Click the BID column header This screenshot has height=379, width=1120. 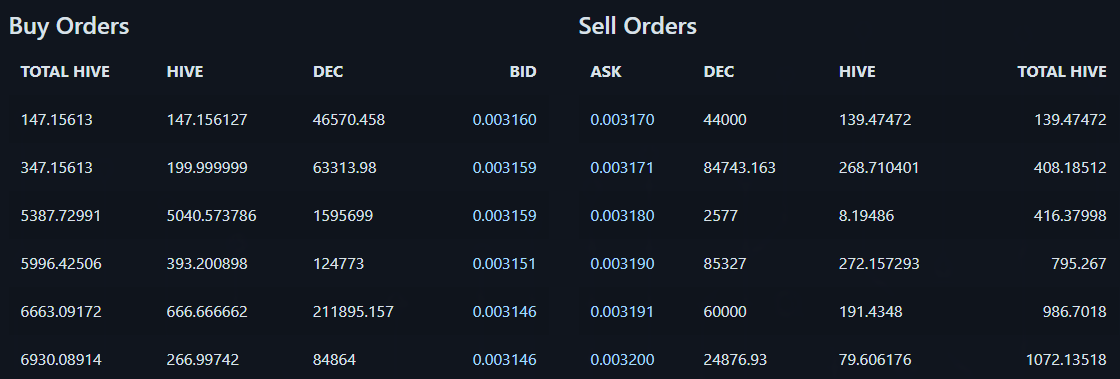[x=523, y=71]
